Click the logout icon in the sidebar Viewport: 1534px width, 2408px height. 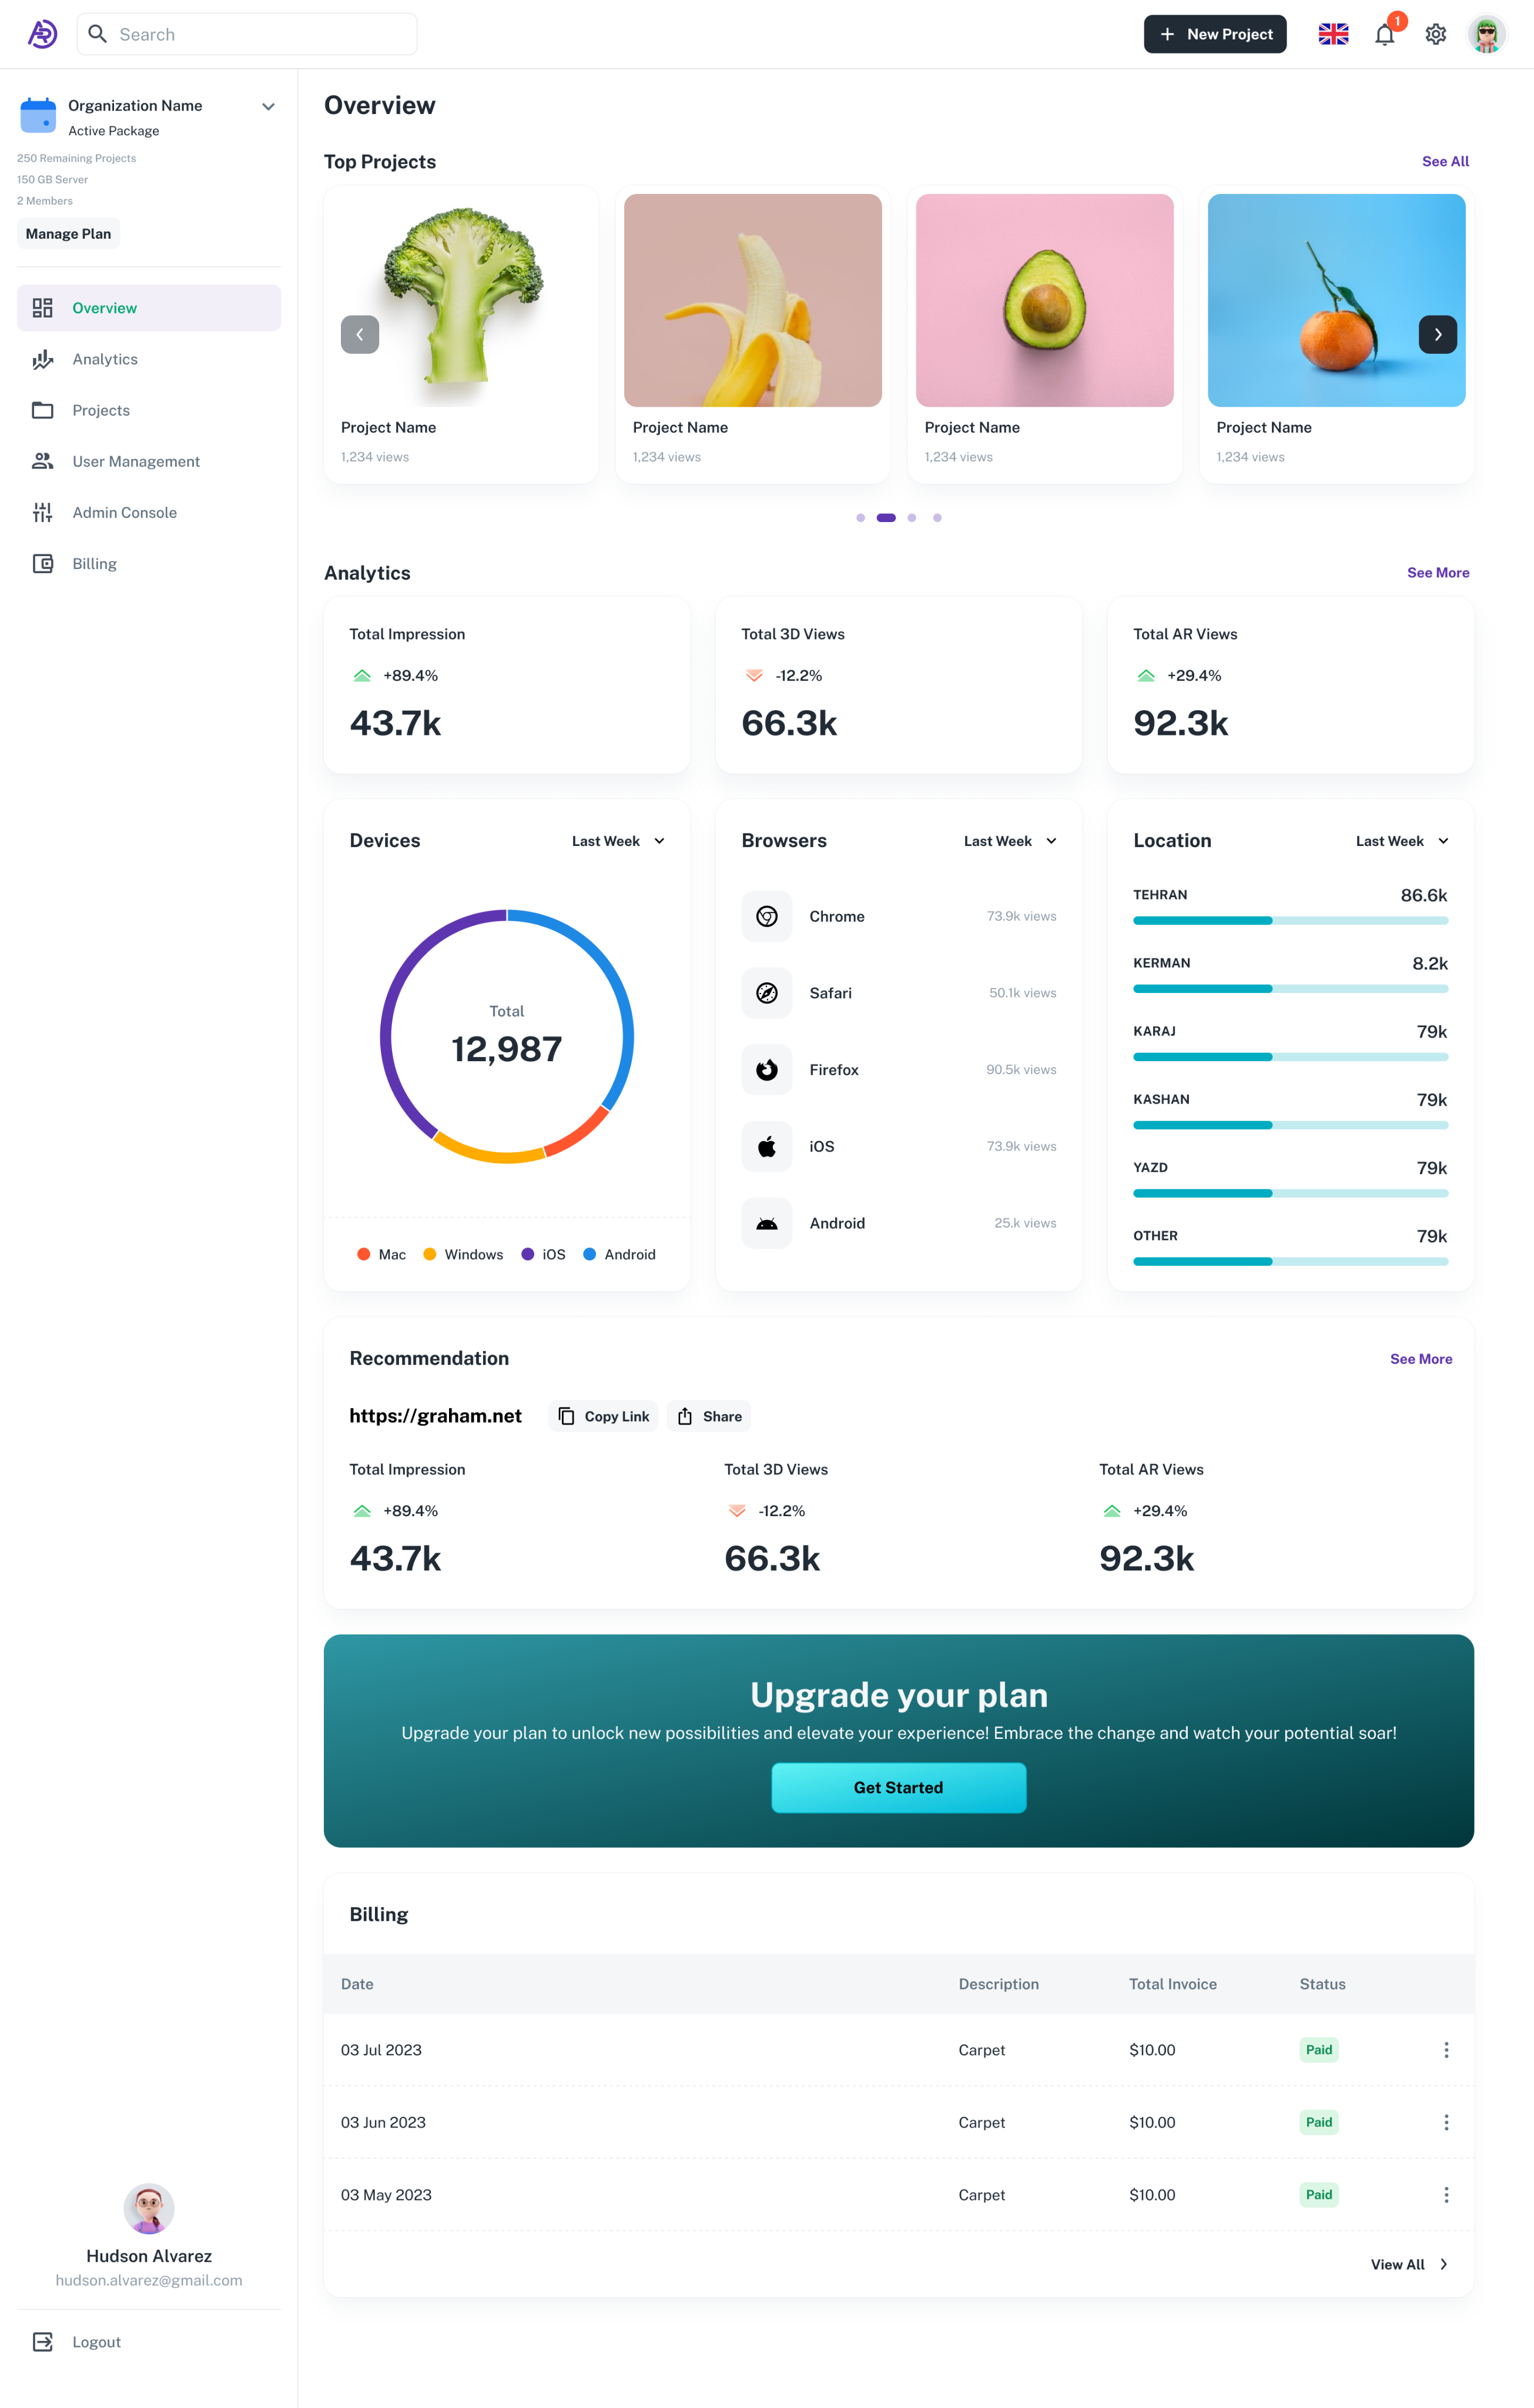[x=43, y=2342]
